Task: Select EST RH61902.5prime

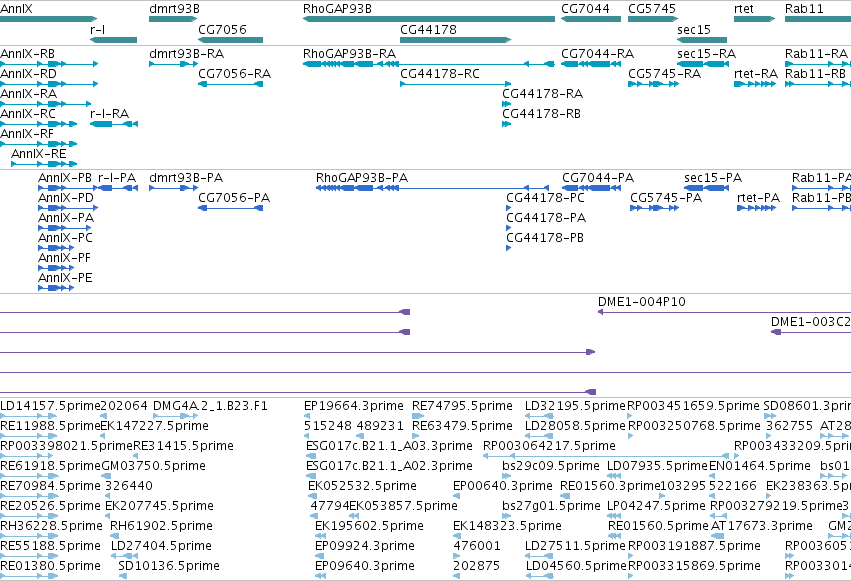Action: 161,526
